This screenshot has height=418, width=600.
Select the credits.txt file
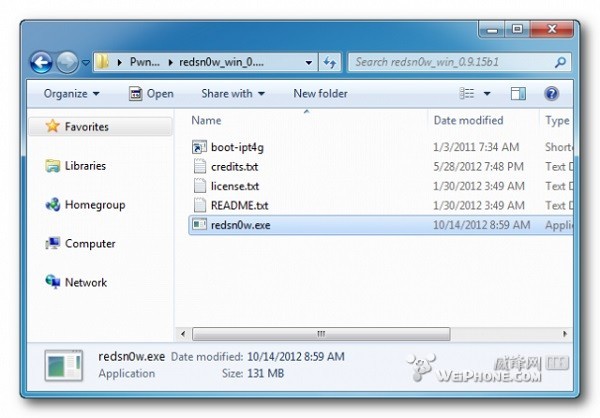point(234,167)
